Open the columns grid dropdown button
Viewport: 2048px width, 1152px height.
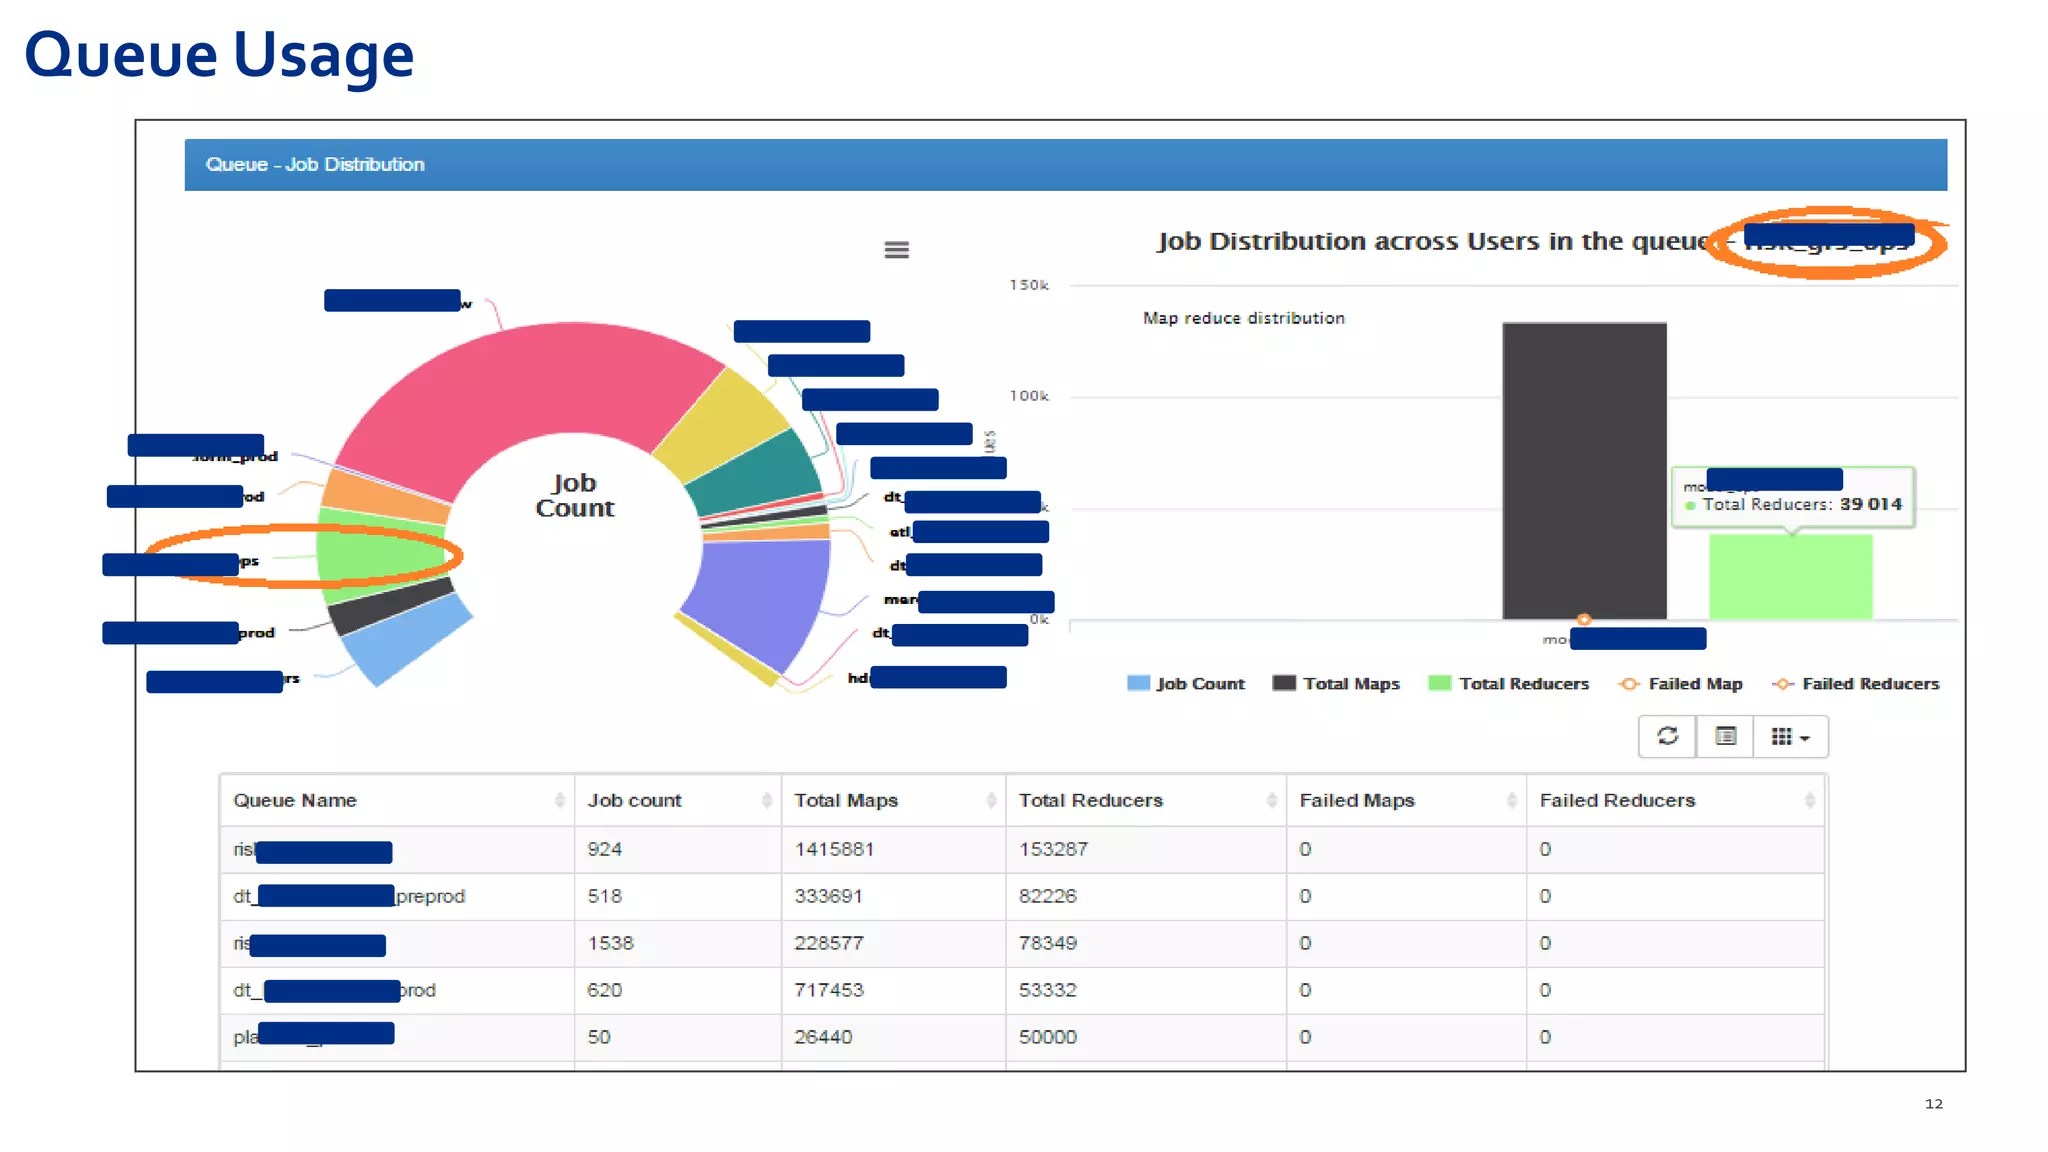pyautogui.click(x=1790, y=737)
